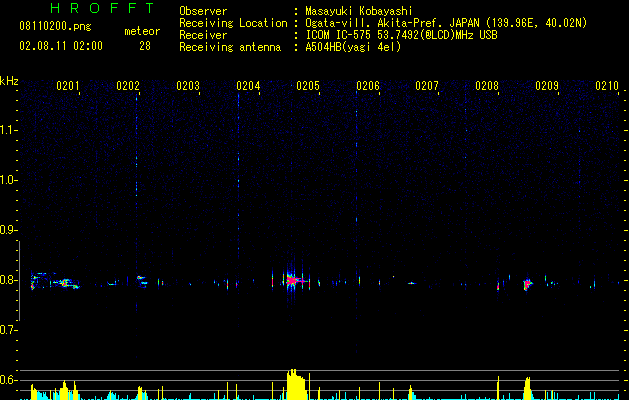The image size is (629, 400).
Task: Click the 0207 time marker
Action: point(427,86)
